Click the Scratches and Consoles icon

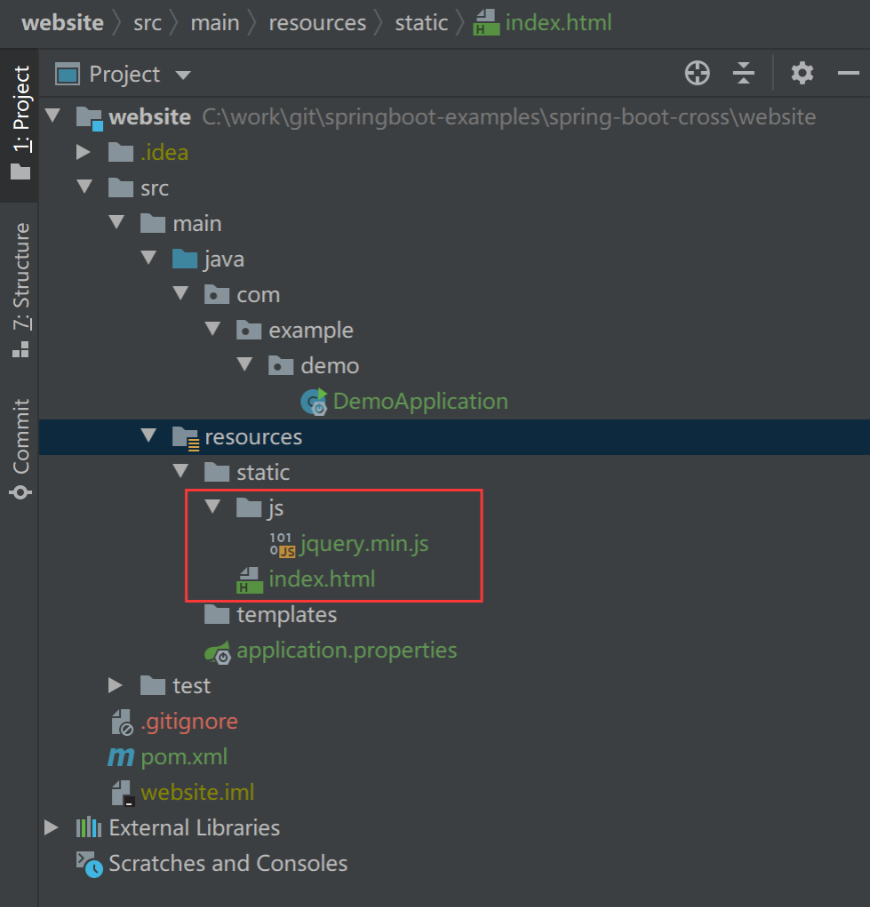click(x=90, y=864)
